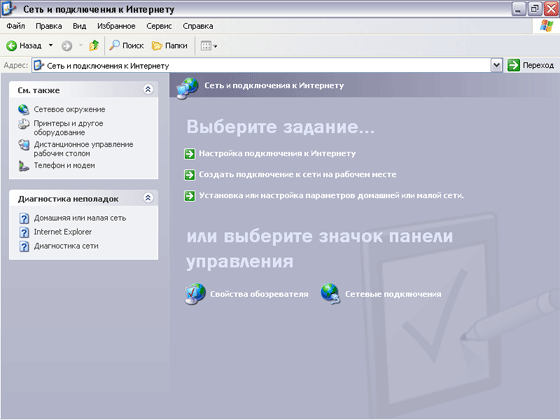Open Поиск search magnifier button
The image size is (560, 420).
click(126, 46)
